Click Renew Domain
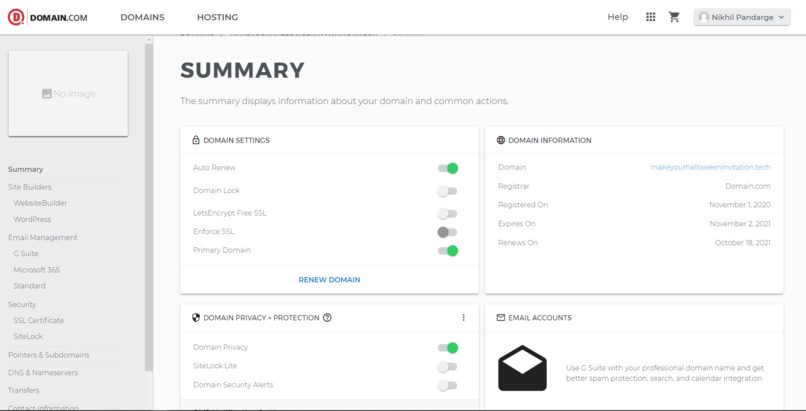 [329, 279]
